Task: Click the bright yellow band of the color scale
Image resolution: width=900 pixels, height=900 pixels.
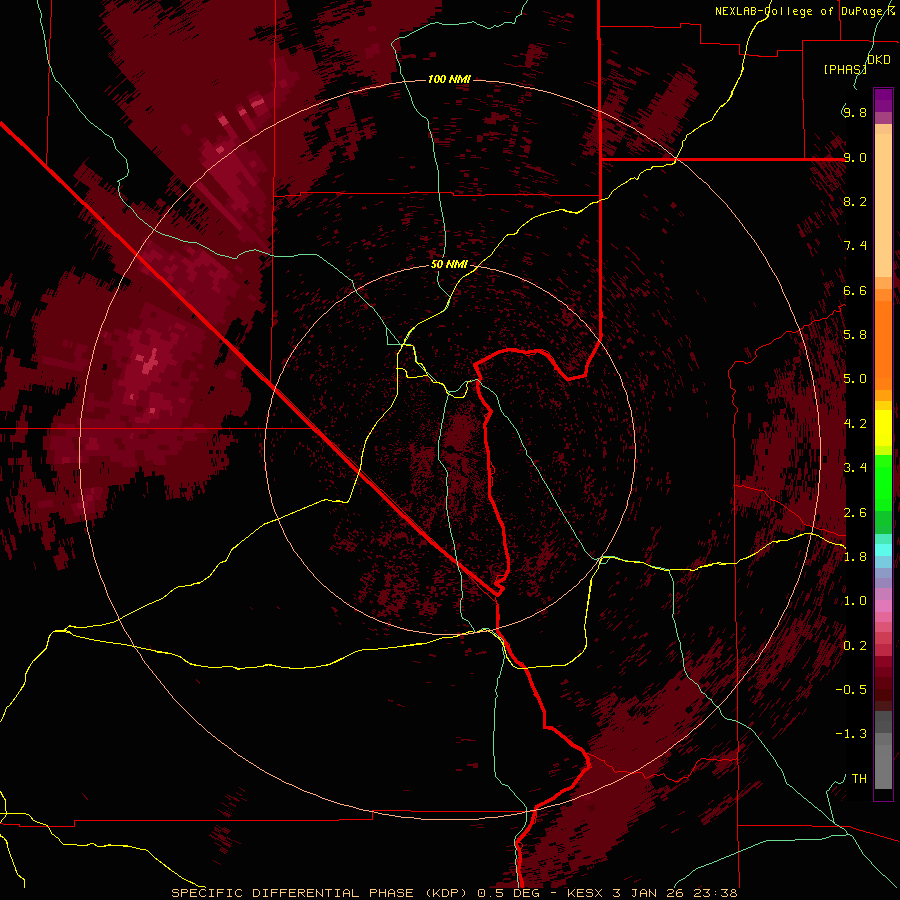Action: [x=883, y=428]
